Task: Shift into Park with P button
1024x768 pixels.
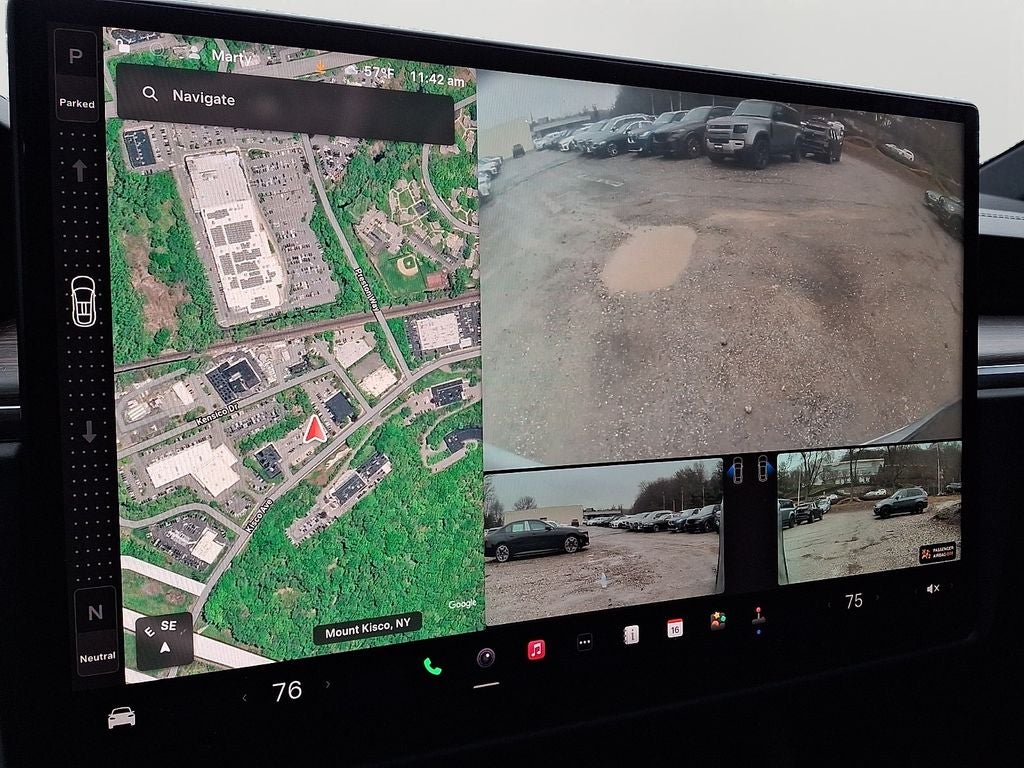Action: [76, 58]
